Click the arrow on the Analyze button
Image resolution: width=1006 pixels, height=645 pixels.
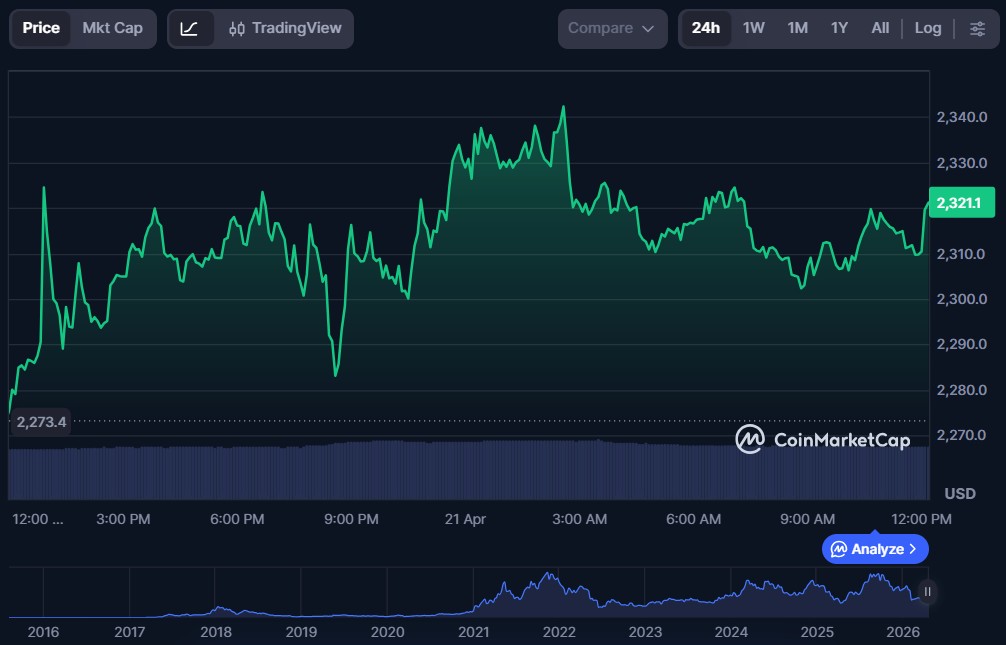913,549
